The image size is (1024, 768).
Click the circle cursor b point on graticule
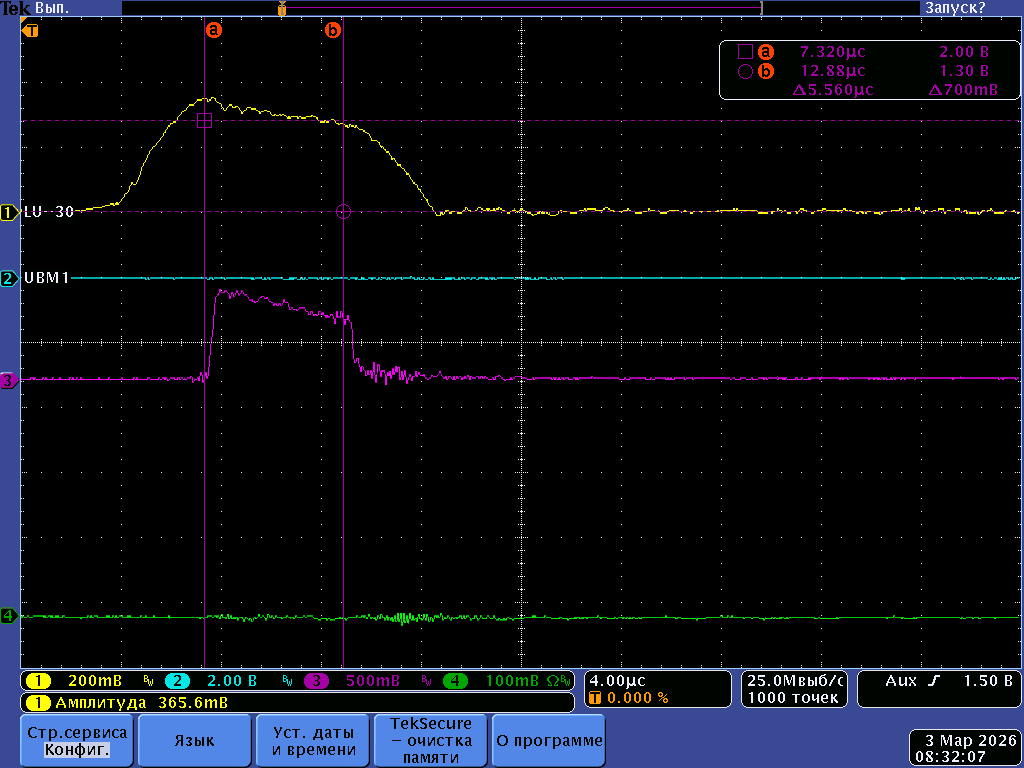[x=344, y=211]
